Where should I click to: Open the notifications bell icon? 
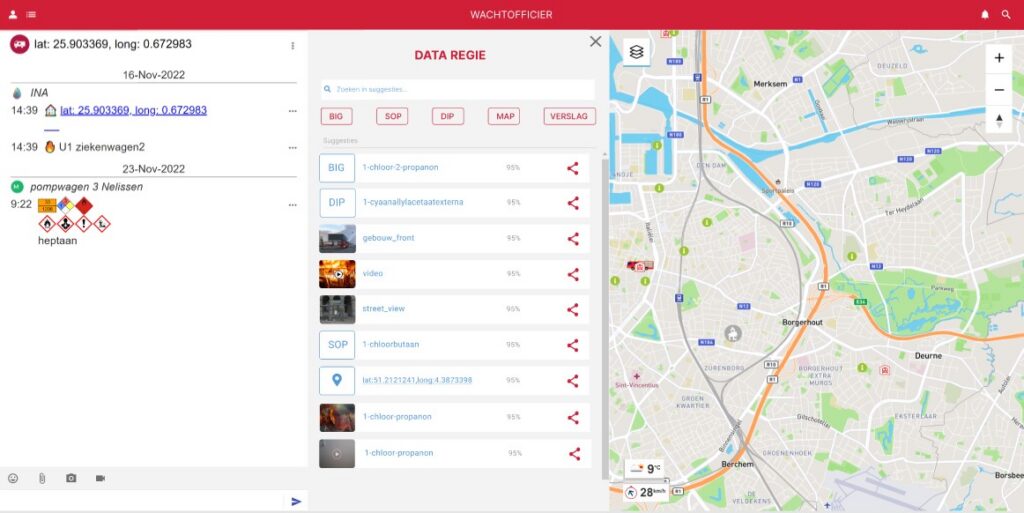tap(985, 14)
